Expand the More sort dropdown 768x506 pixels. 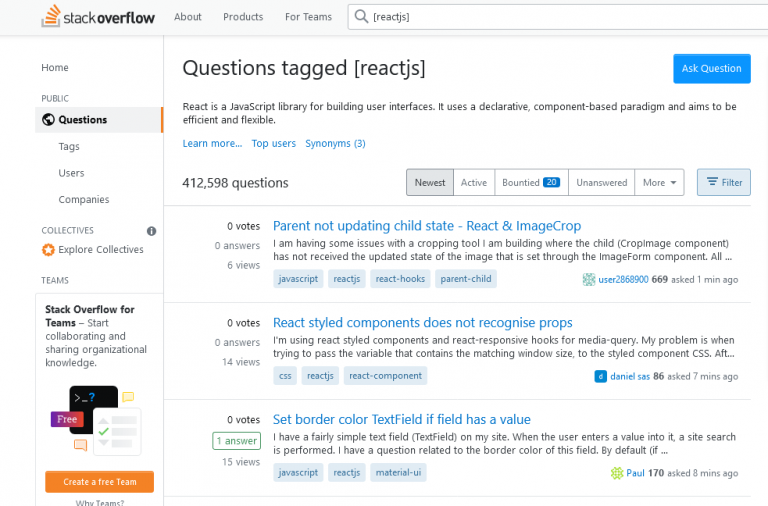659,182
